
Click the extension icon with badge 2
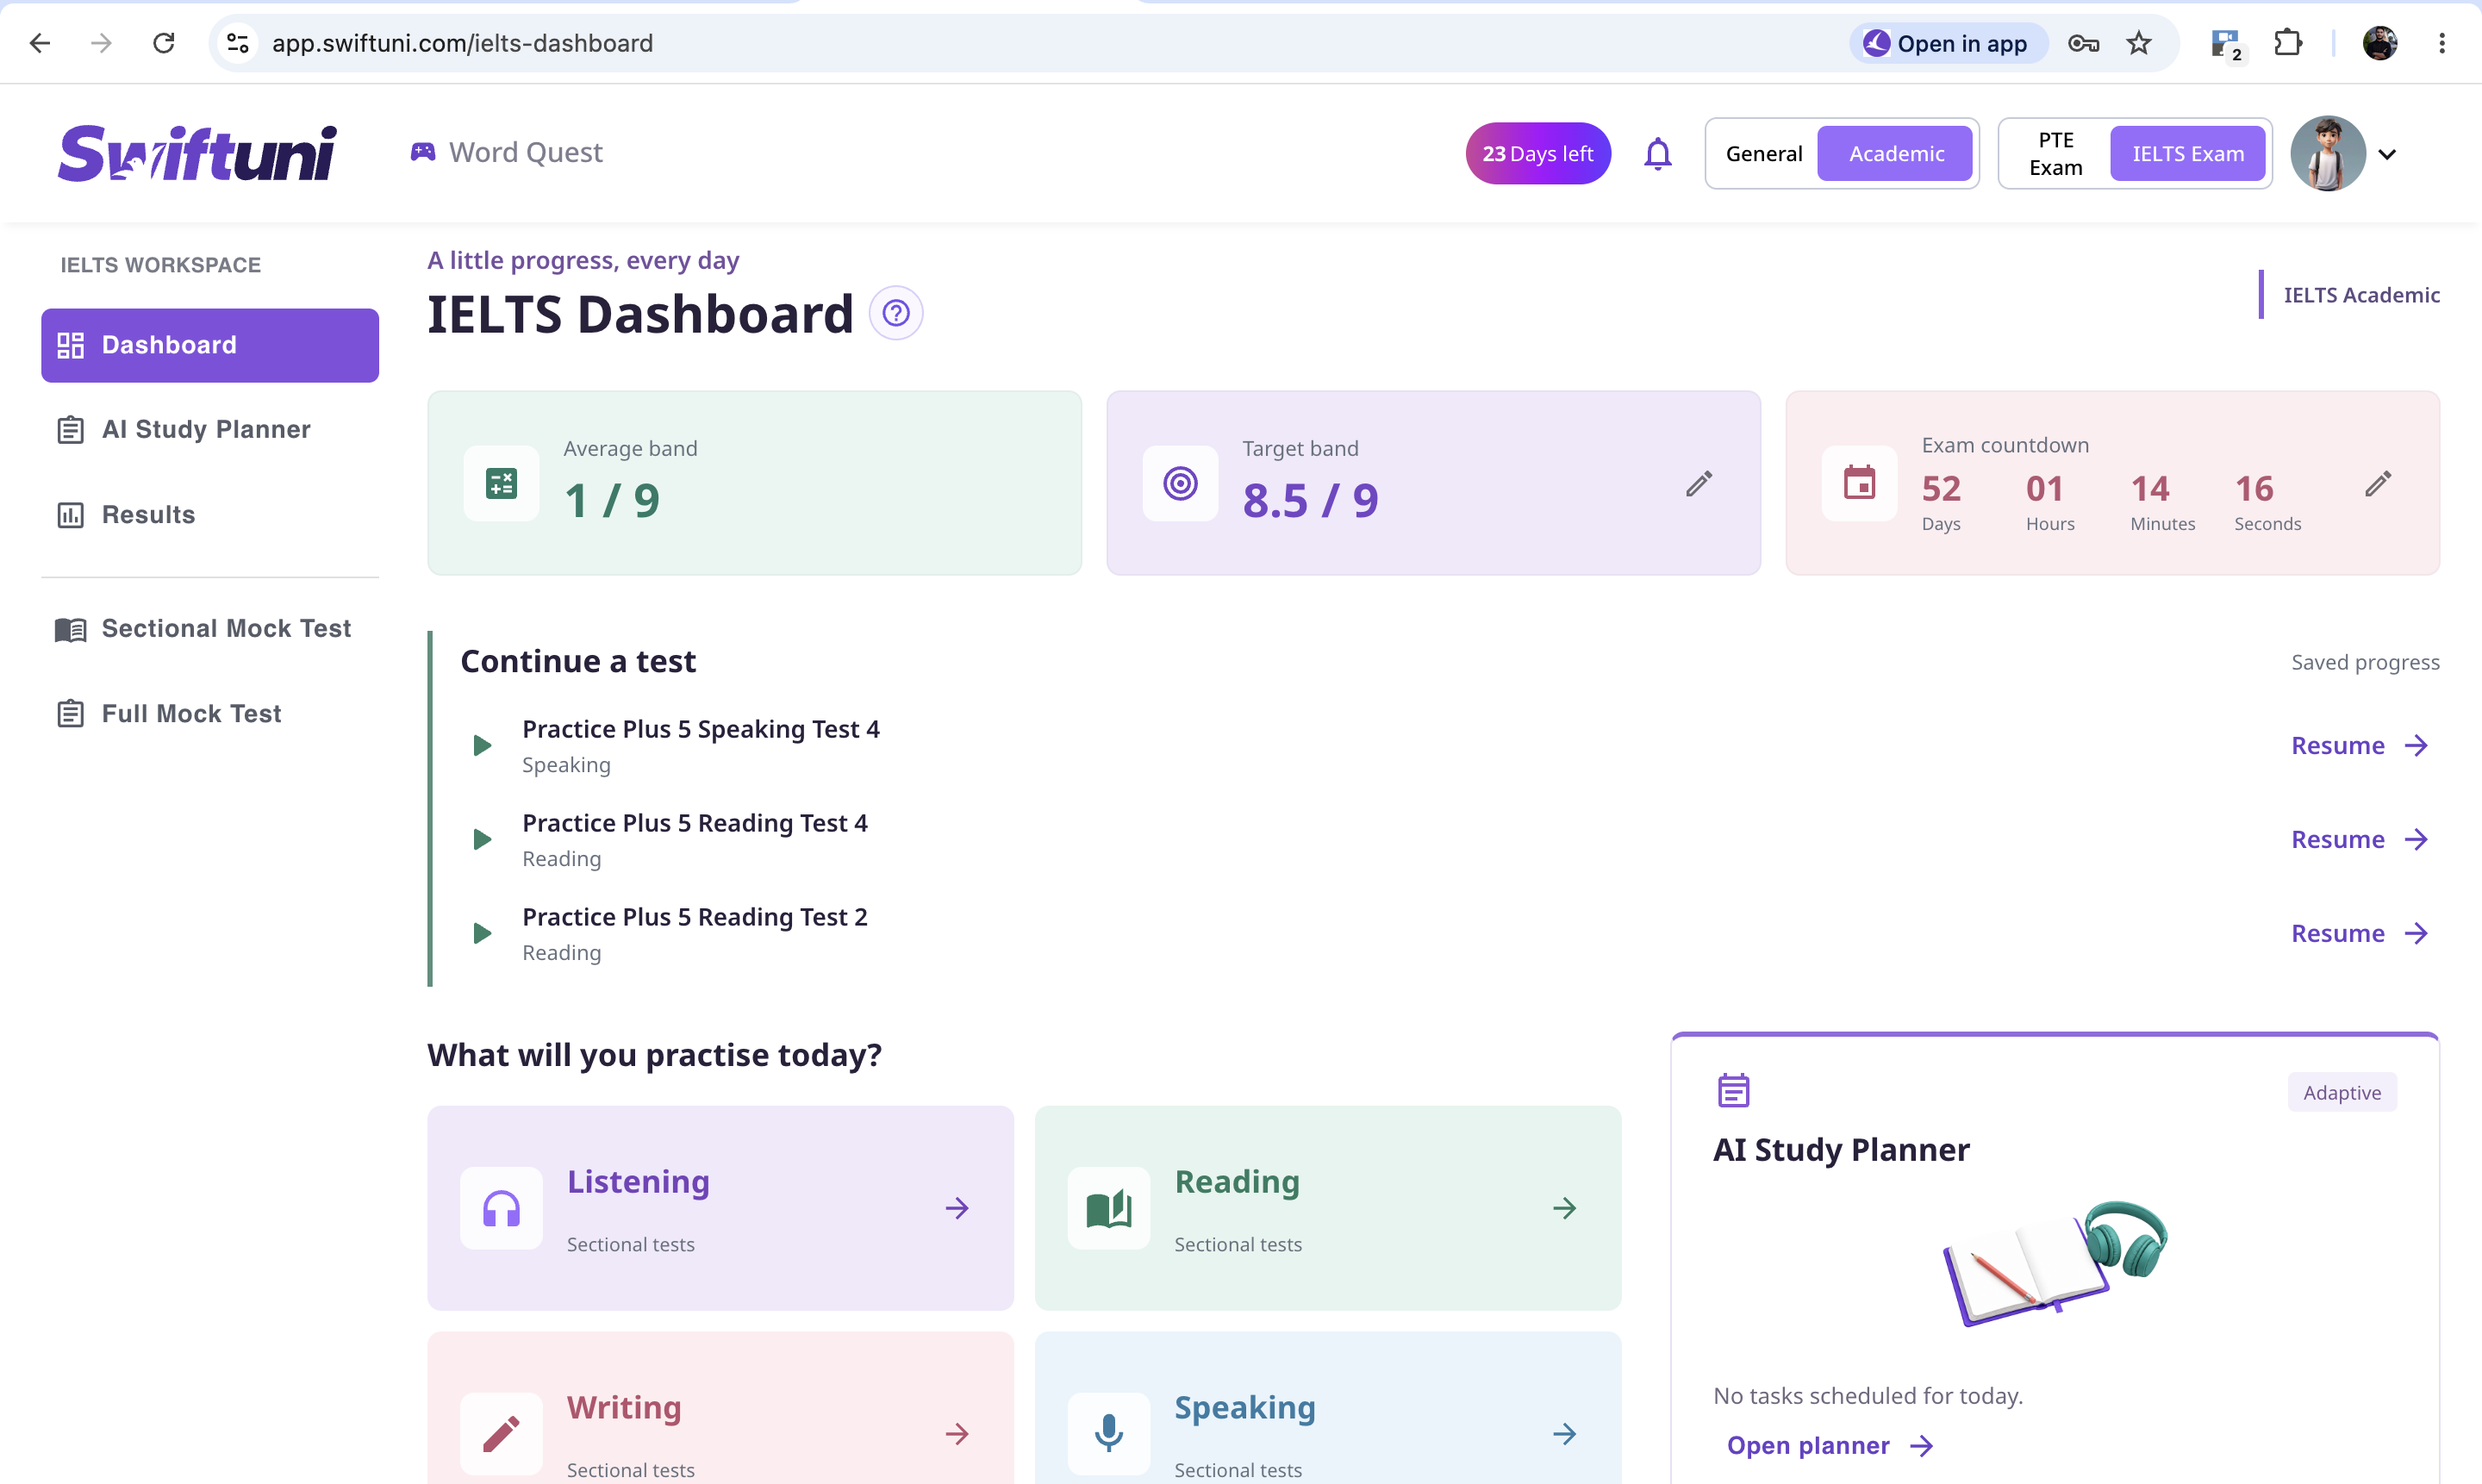point(2226,44)
